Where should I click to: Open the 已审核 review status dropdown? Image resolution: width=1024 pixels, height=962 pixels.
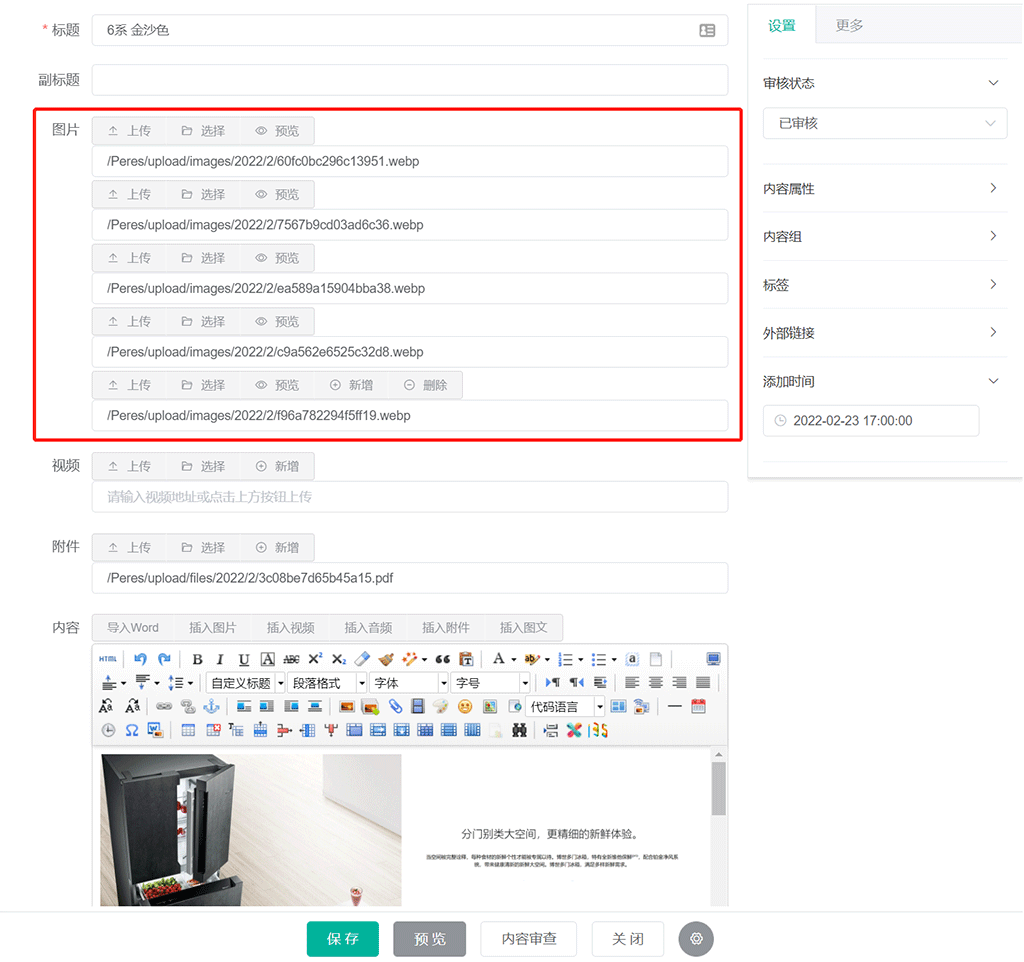pyautogui.click(x=884, y=124)
